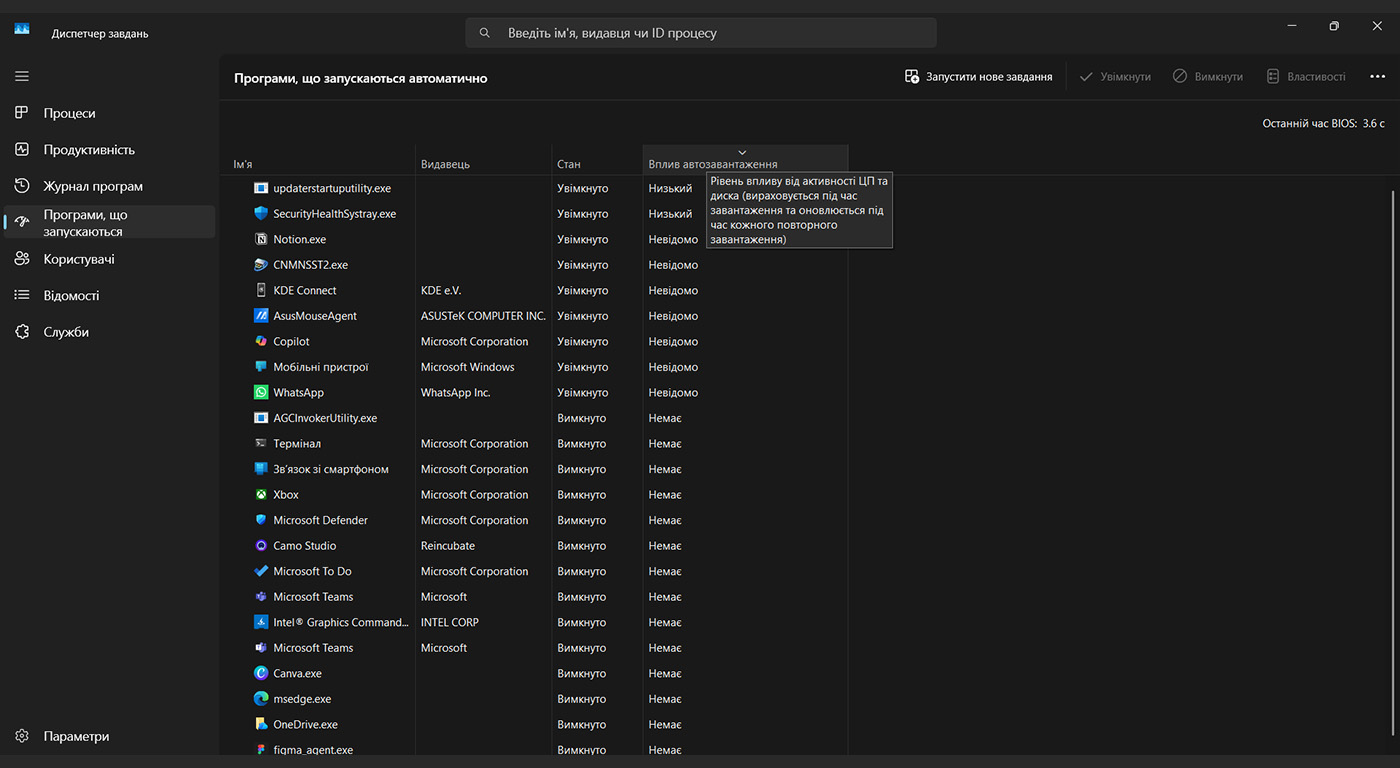Screen dimensions: 1400x768
Task: Select the WhatsApp icon
Action: [x=261, y=393]
